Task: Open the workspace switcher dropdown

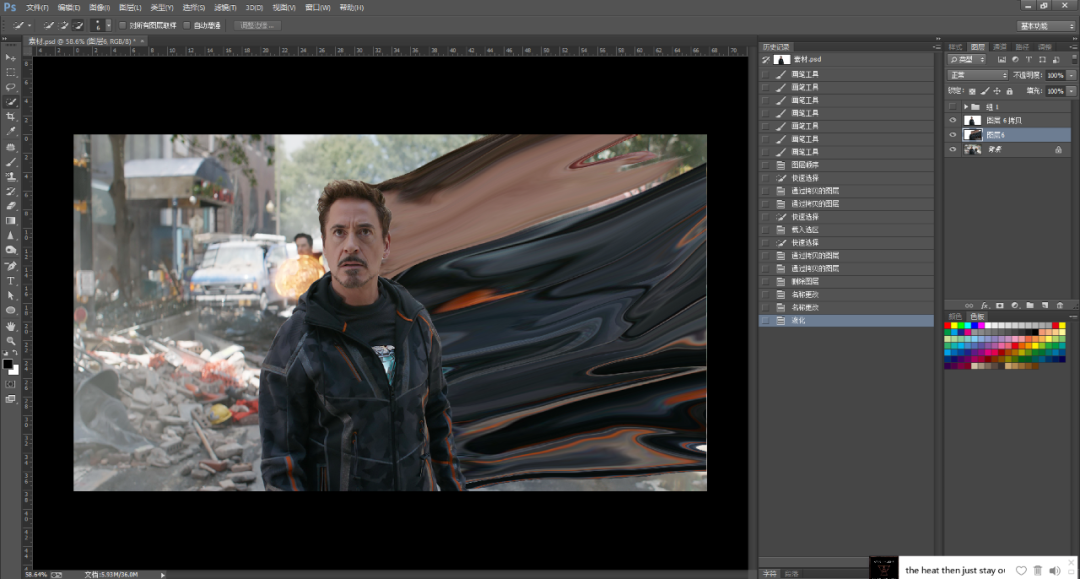Action: pyautogui.click(x=1047, y=26)
